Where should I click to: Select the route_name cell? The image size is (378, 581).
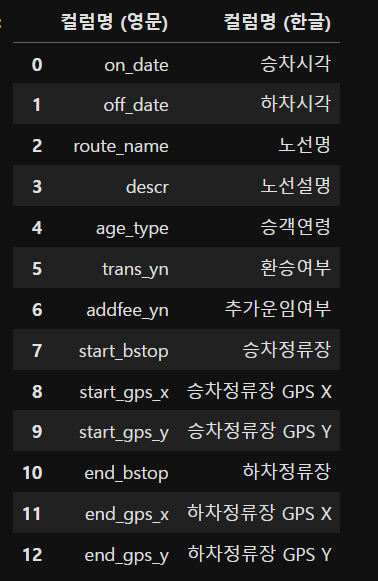(121, 146)
